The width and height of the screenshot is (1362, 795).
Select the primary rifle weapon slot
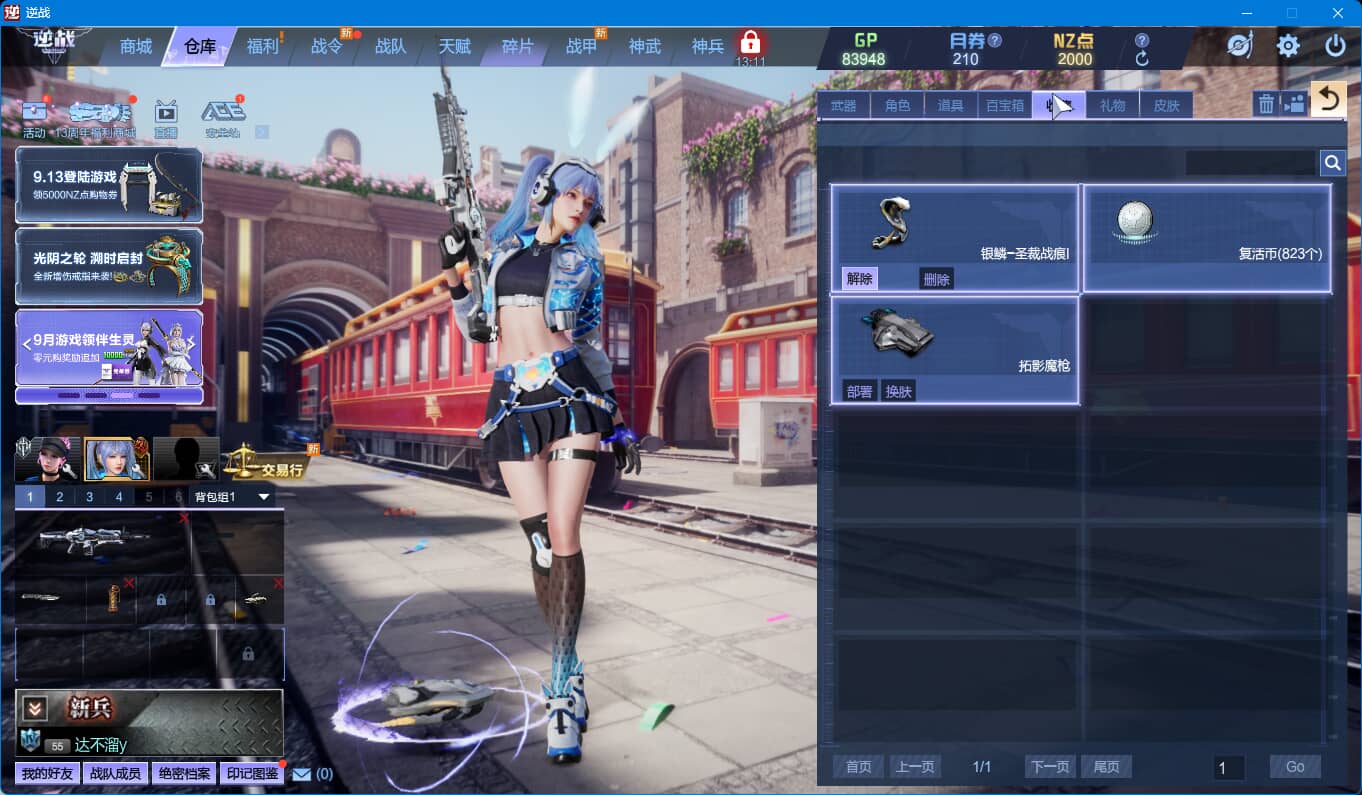pyautogui.click(x=102, y=541)
